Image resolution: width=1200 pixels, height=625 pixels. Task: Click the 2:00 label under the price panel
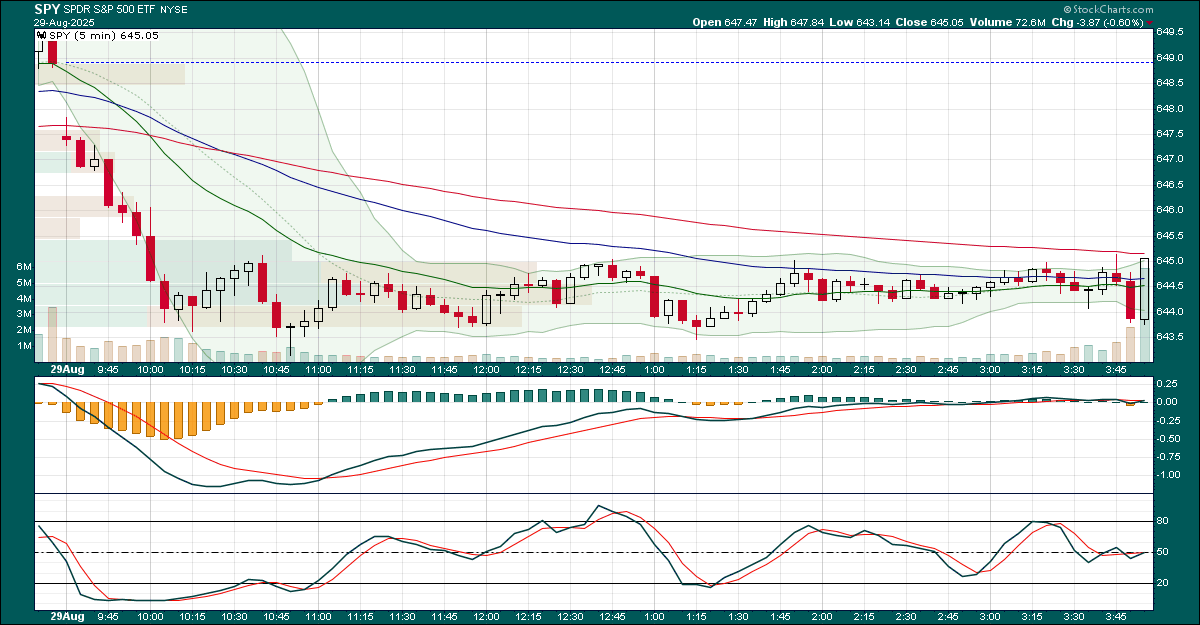[822, 369]
